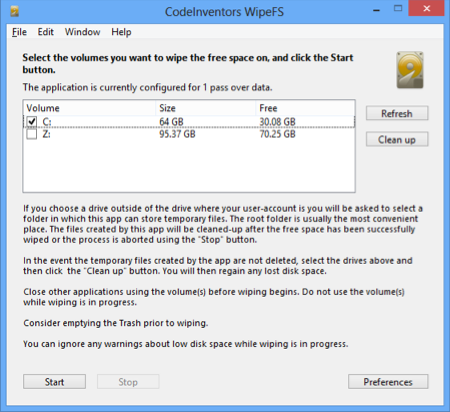Select the Z: volume label
The image size is (450, 412).
point(46,134)
